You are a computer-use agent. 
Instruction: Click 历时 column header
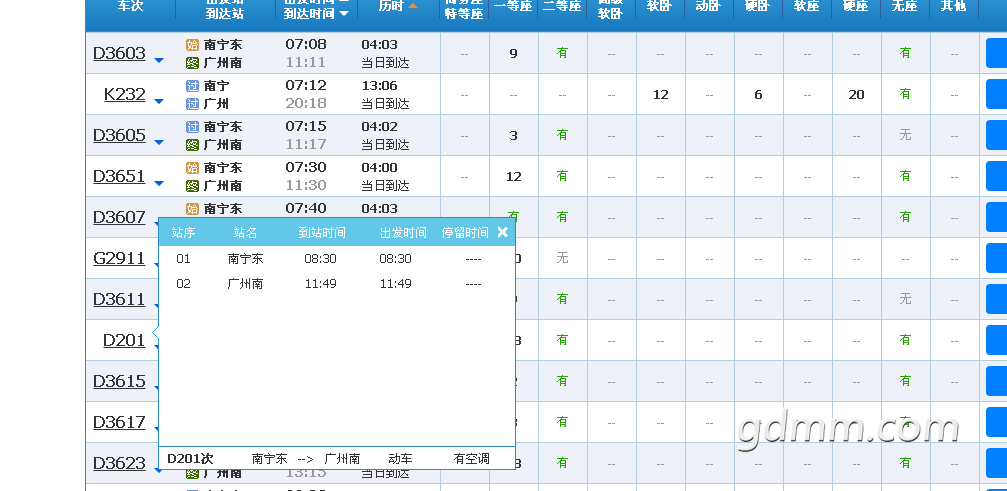(x=390, y=6)
